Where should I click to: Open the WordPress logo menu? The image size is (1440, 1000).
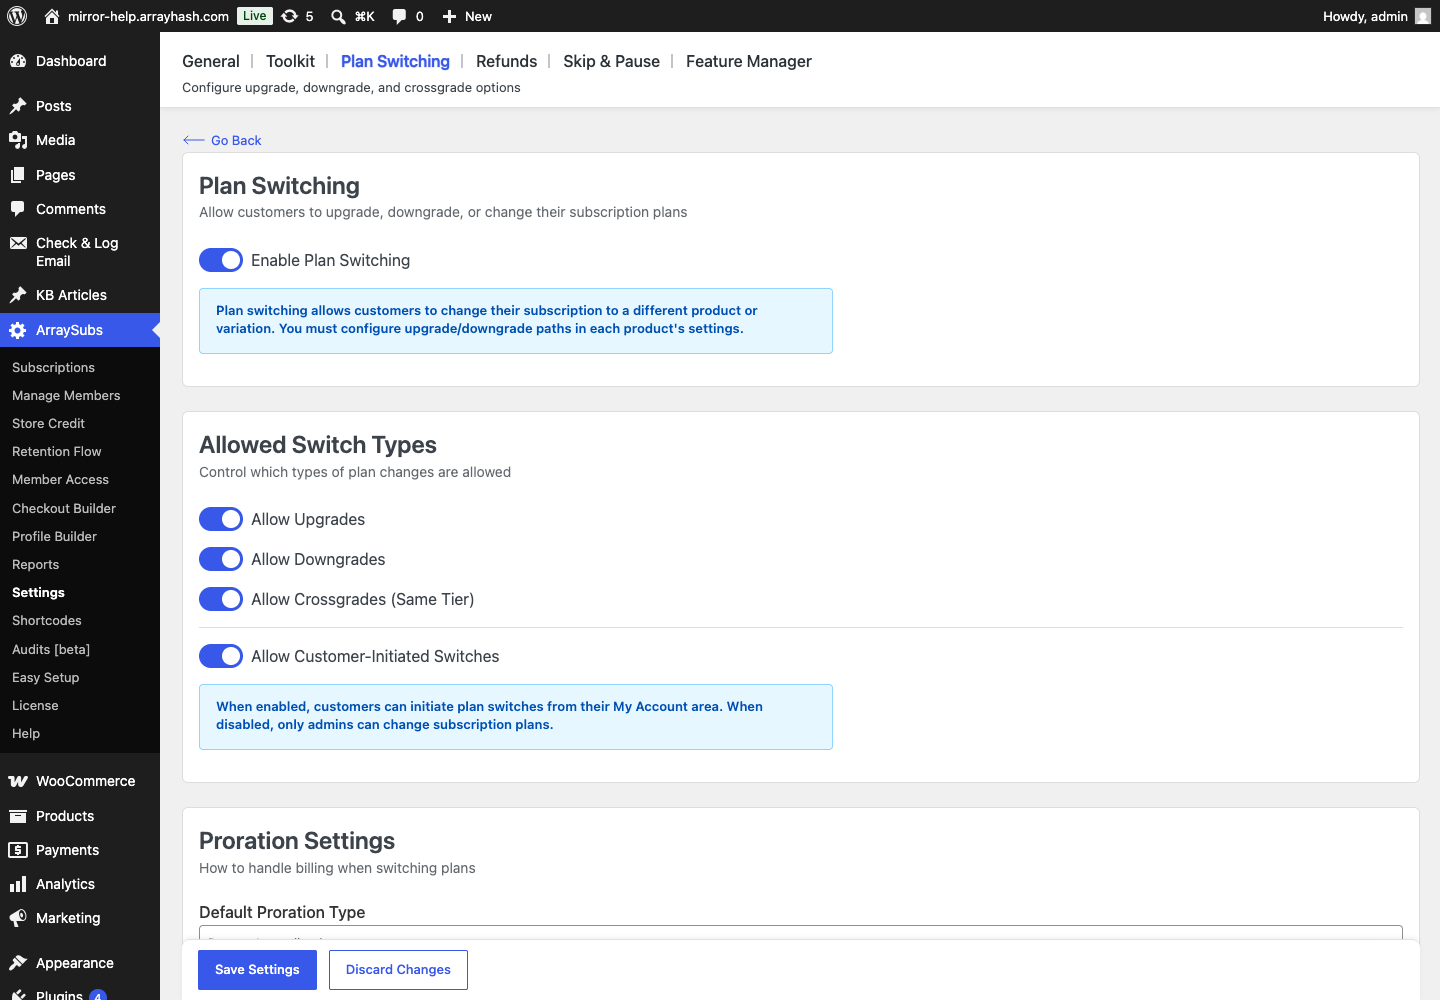click(x=17, y=16)
